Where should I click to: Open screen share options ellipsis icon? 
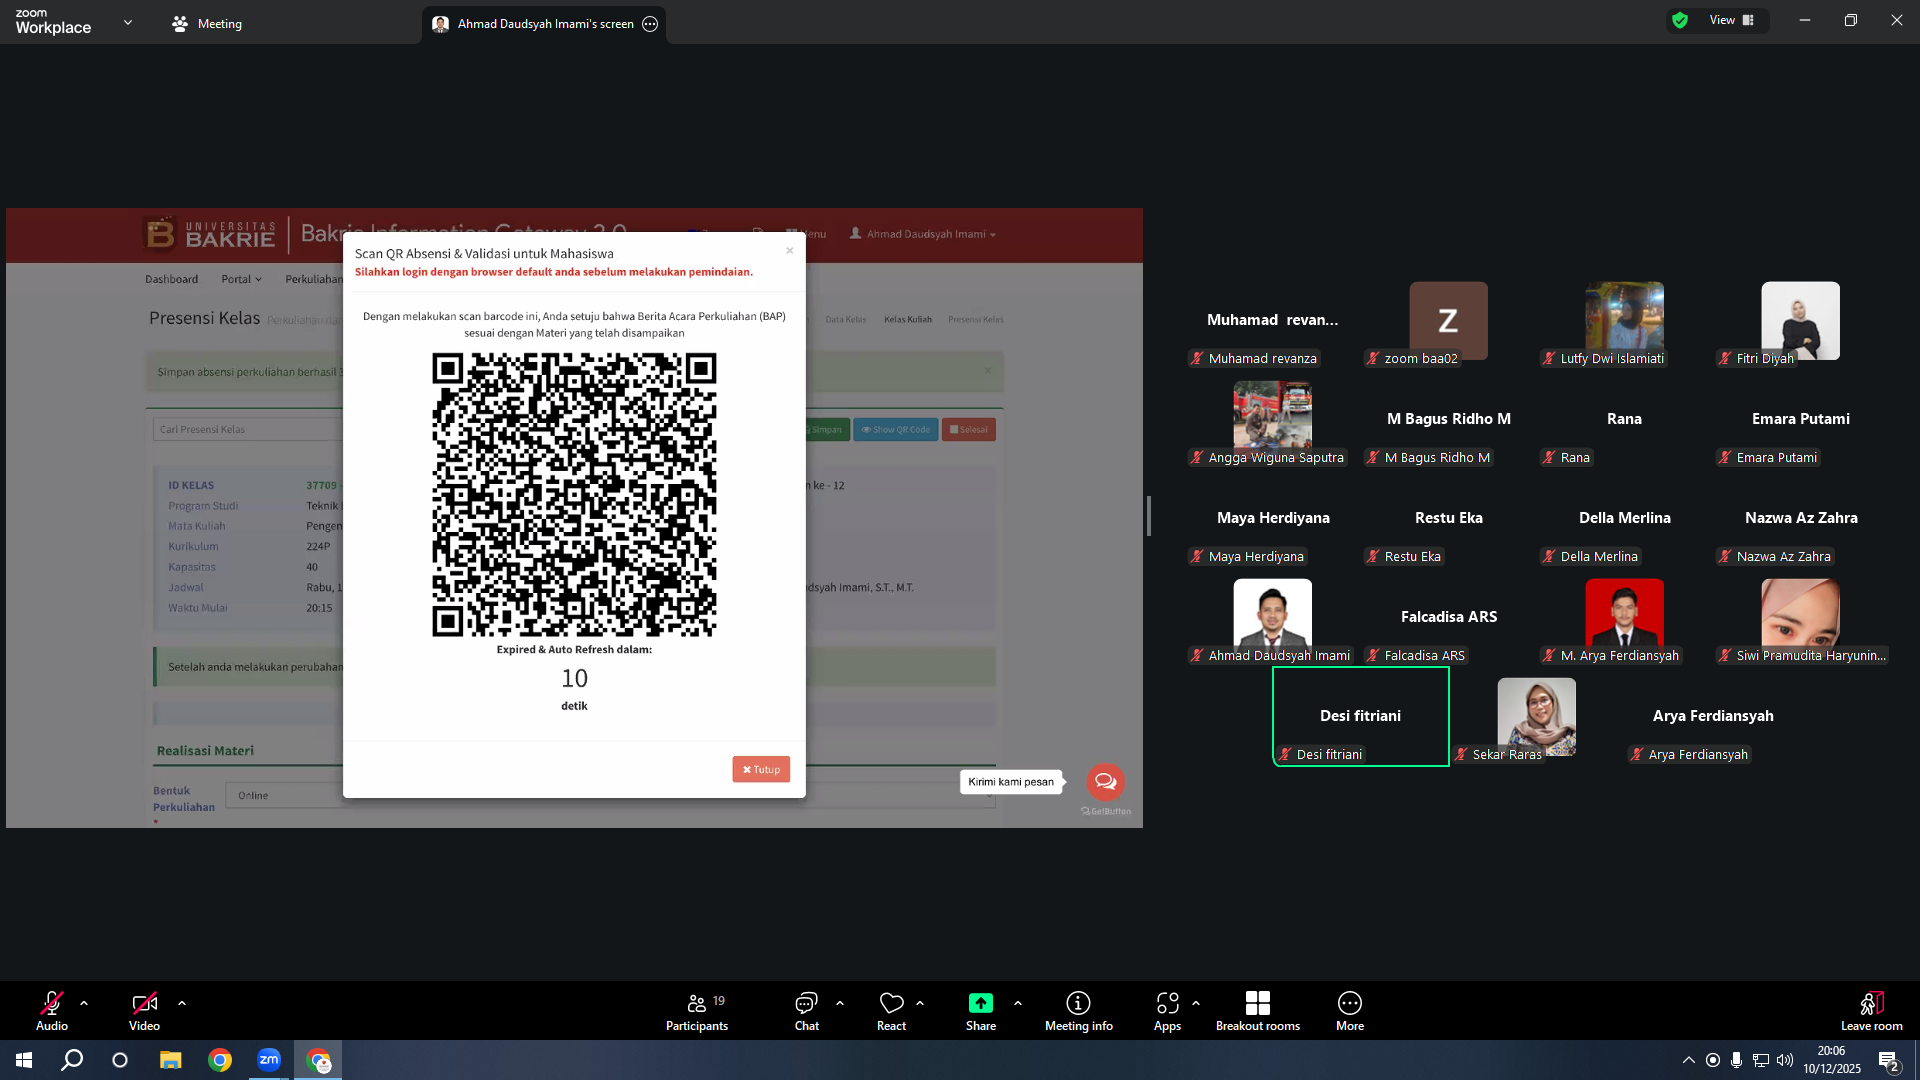(650, 24)
